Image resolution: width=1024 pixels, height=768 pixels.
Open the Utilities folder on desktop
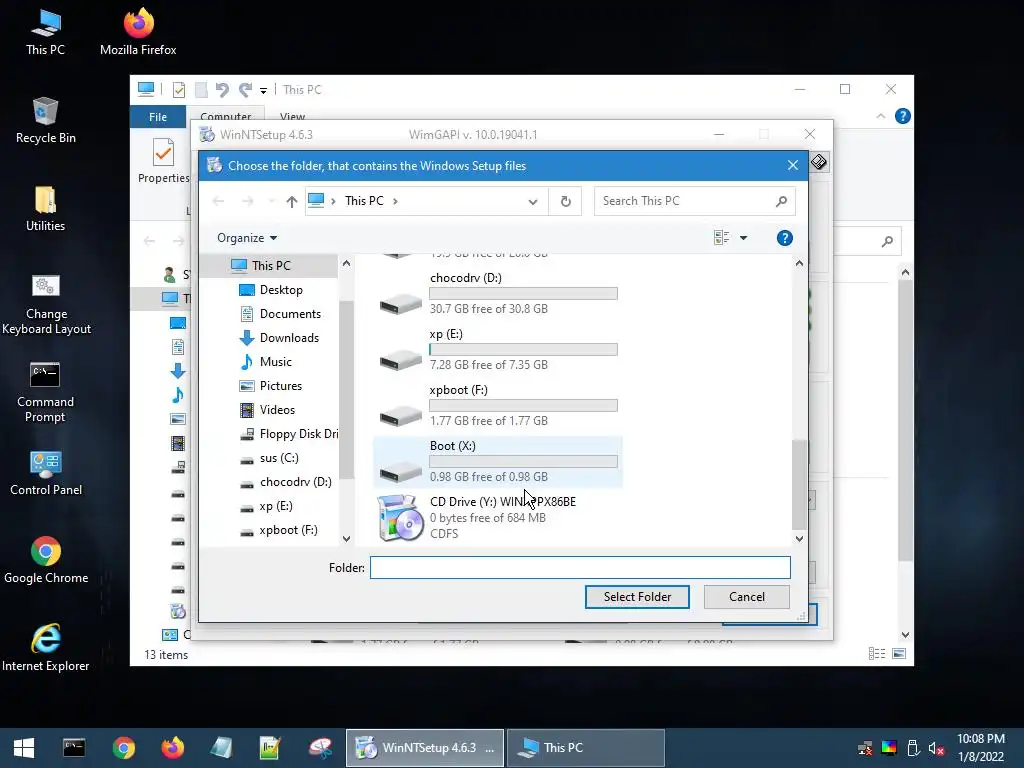pyautogui.click(x=45, y=209)
